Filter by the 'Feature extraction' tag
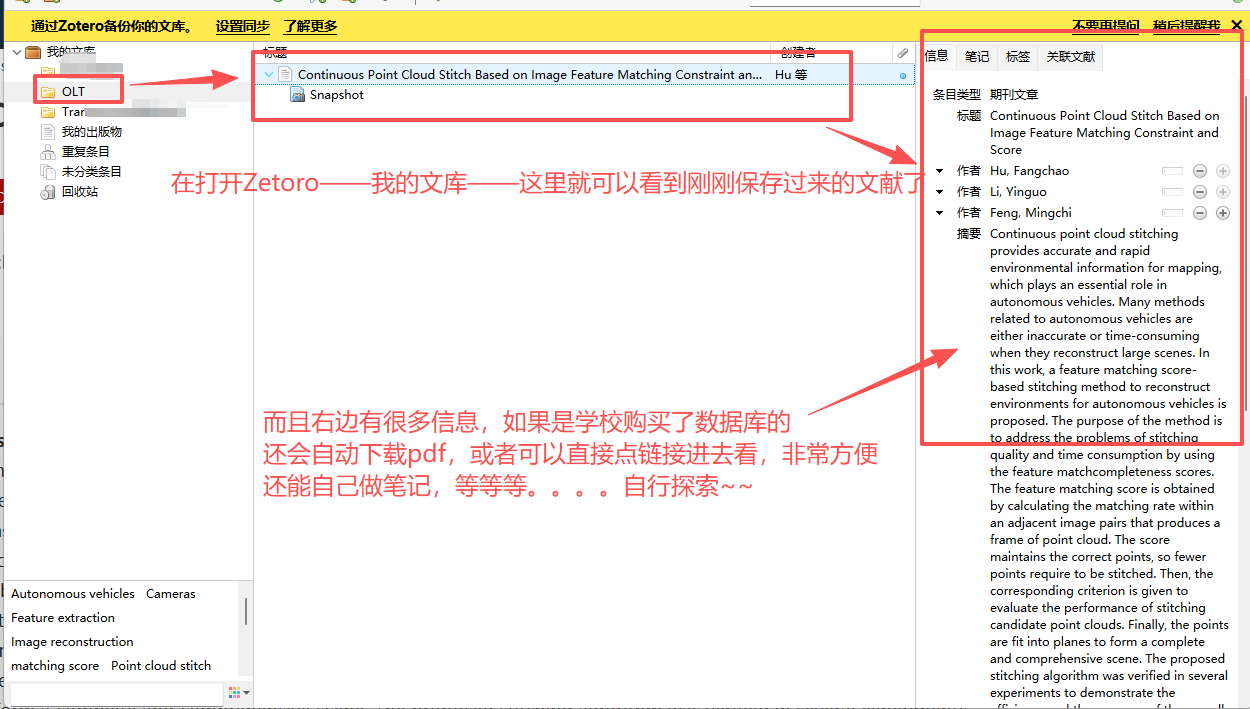 point(63,618)
